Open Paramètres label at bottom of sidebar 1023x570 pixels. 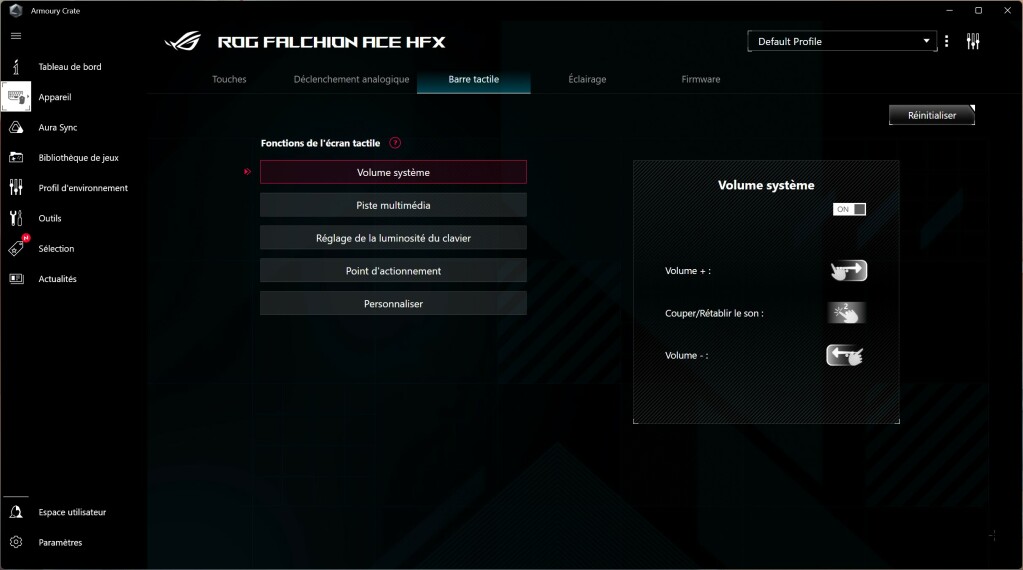tap(60, 542)
